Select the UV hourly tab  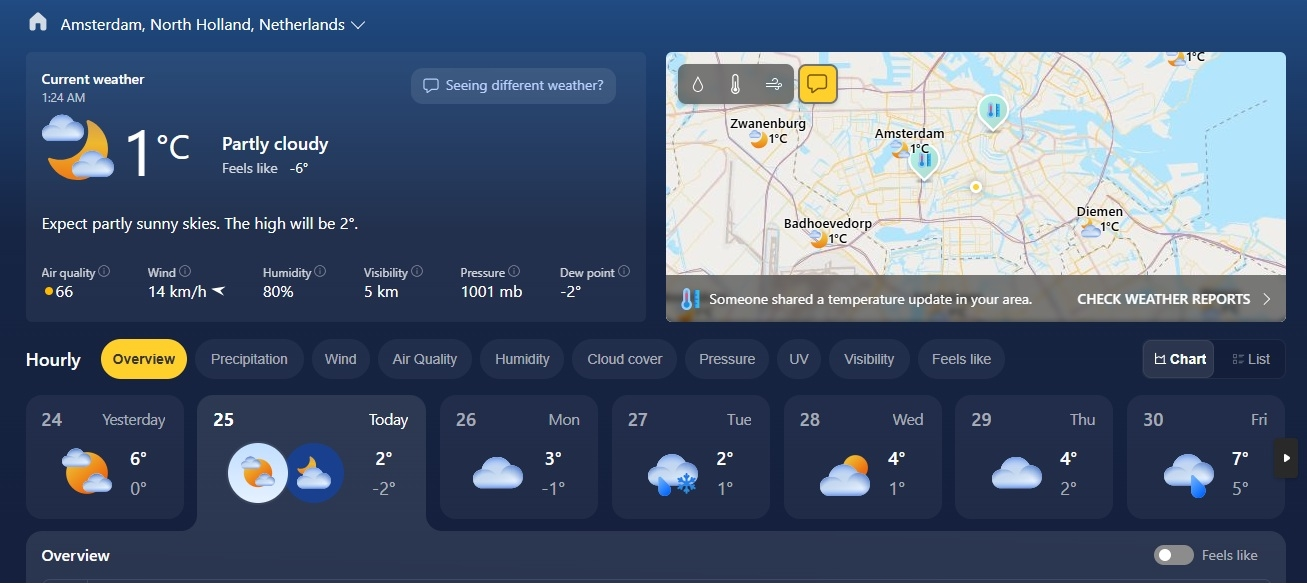point(799,359)
